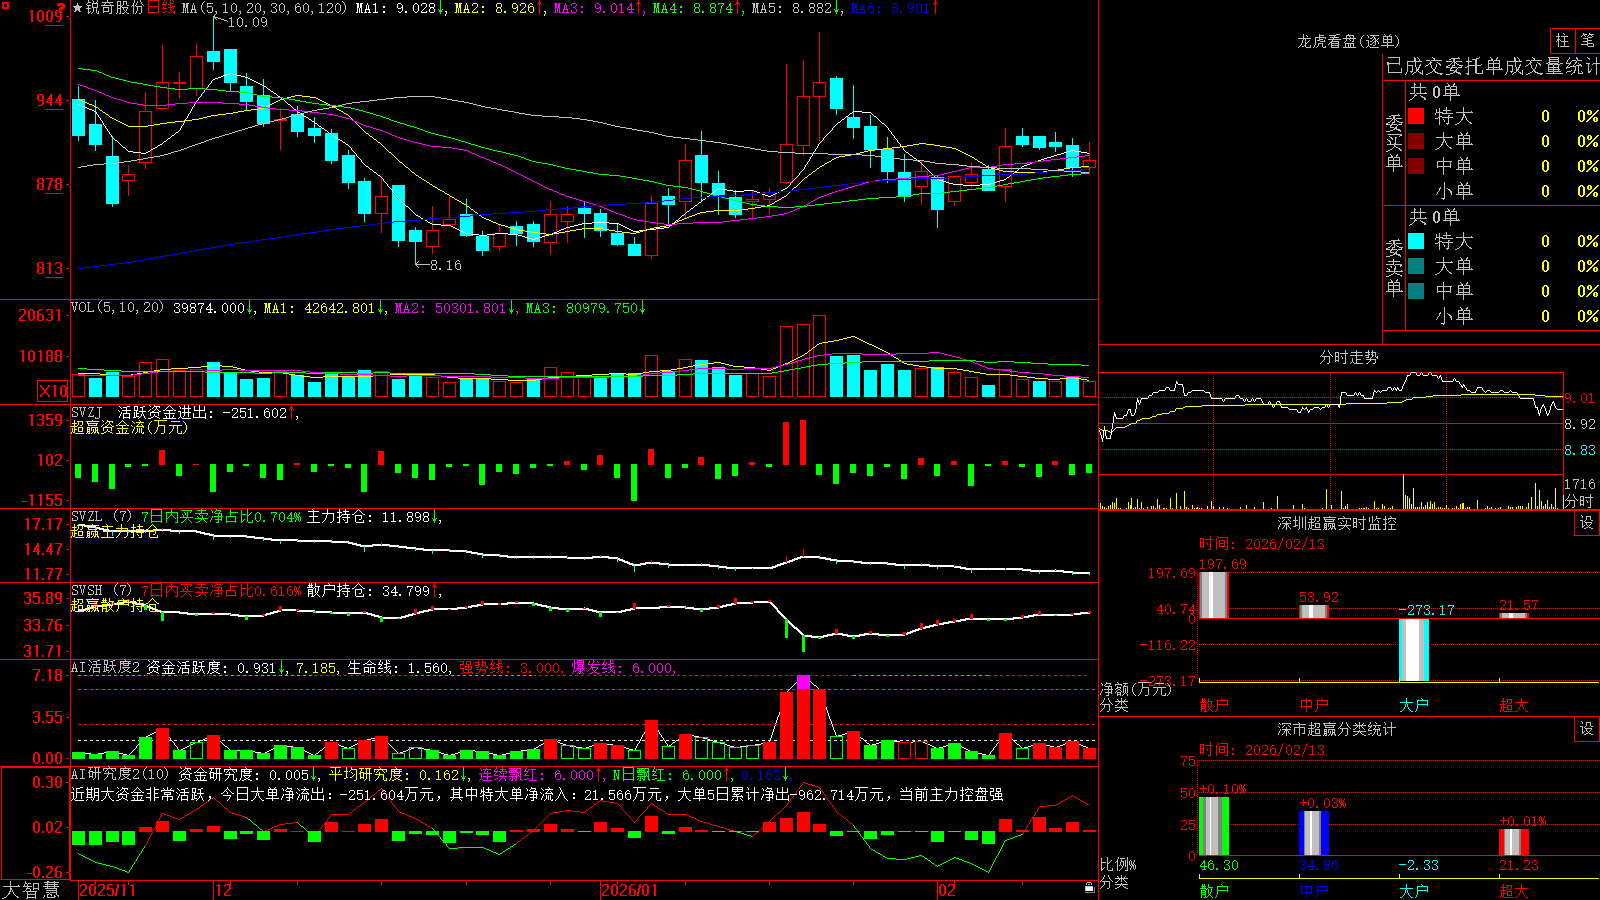
Task: Switch to 柱 bar display mode
Action: click(x=1562, y=41)
